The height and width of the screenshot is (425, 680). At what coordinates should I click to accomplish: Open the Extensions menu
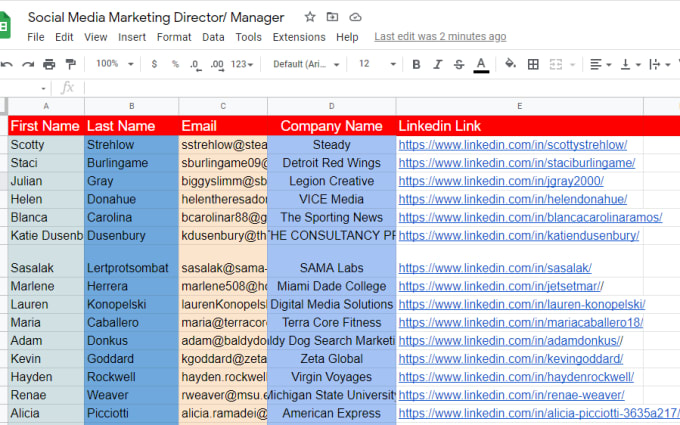point(299,37)
